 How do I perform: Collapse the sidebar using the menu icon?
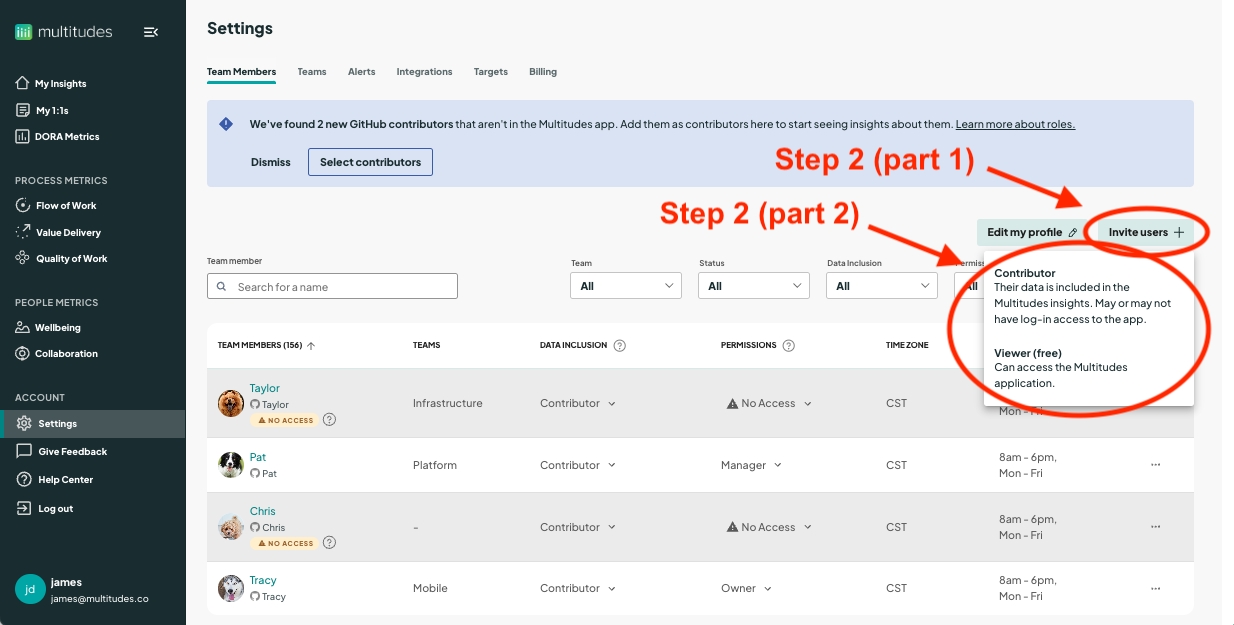[151, 32]
